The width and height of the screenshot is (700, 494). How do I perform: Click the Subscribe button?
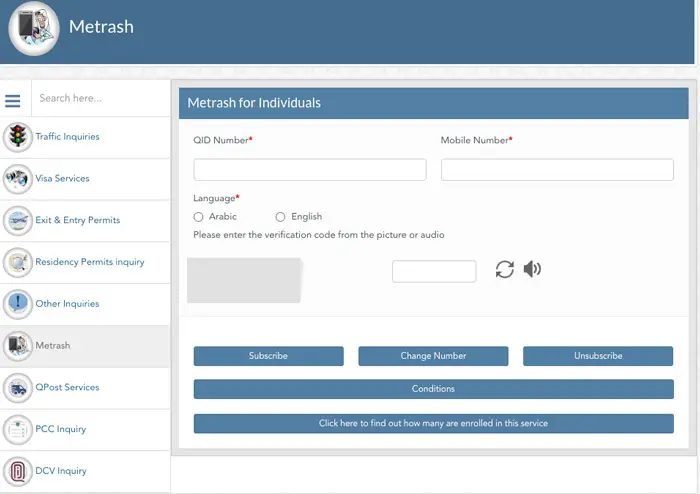tap(268, 356)
